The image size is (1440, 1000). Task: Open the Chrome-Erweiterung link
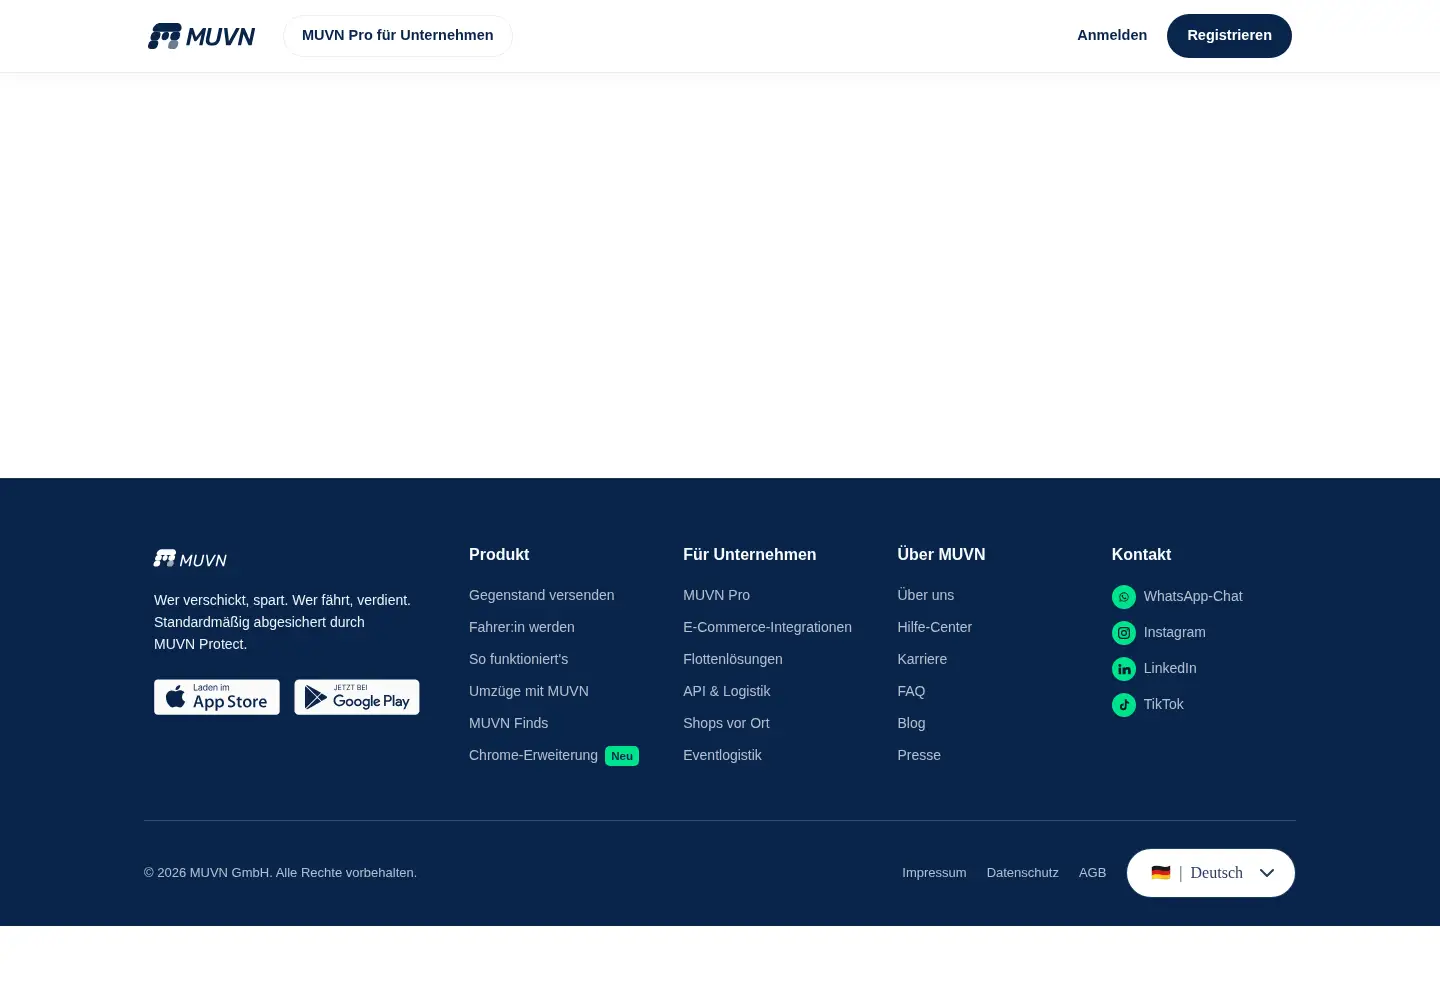533,755
